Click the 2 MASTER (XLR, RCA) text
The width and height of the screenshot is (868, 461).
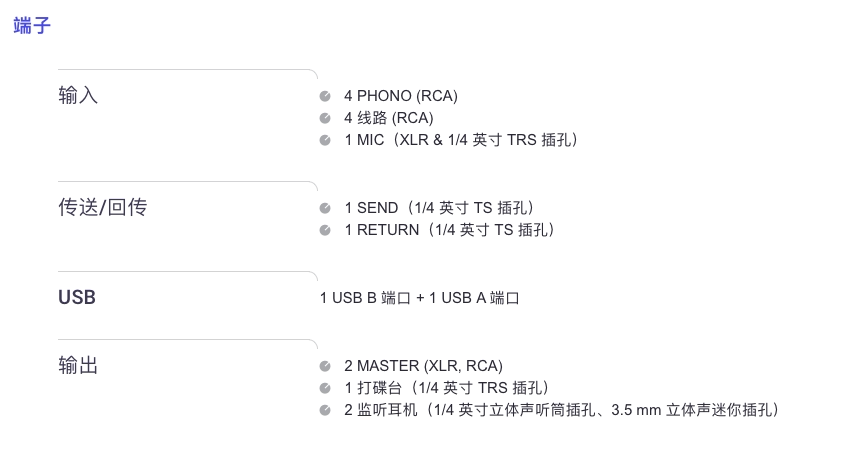(x=423, y=366)
